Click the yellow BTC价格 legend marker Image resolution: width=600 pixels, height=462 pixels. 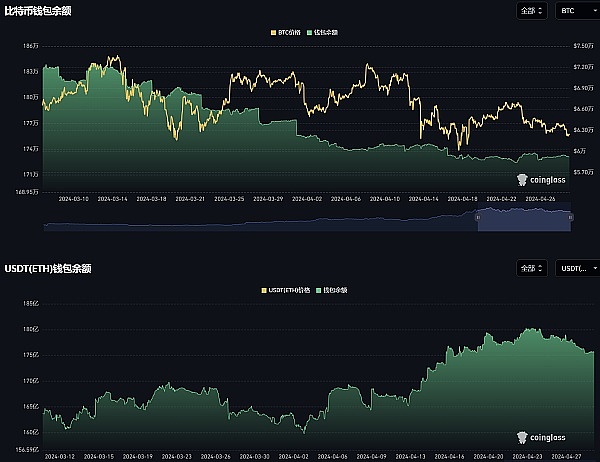(274, 33)
